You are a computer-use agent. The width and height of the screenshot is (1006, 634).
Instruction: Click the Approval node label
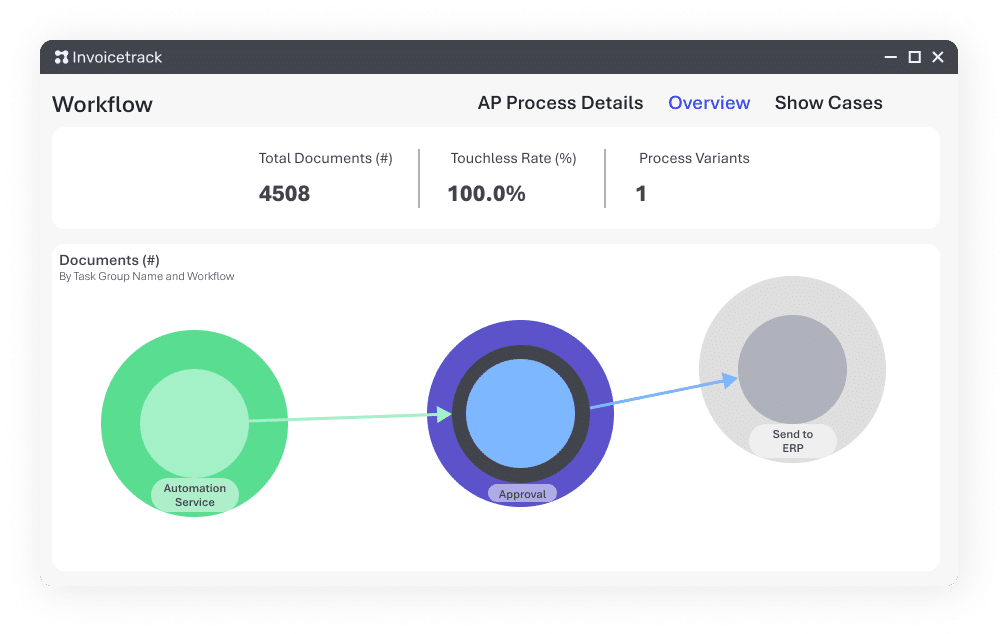point(522,494)
